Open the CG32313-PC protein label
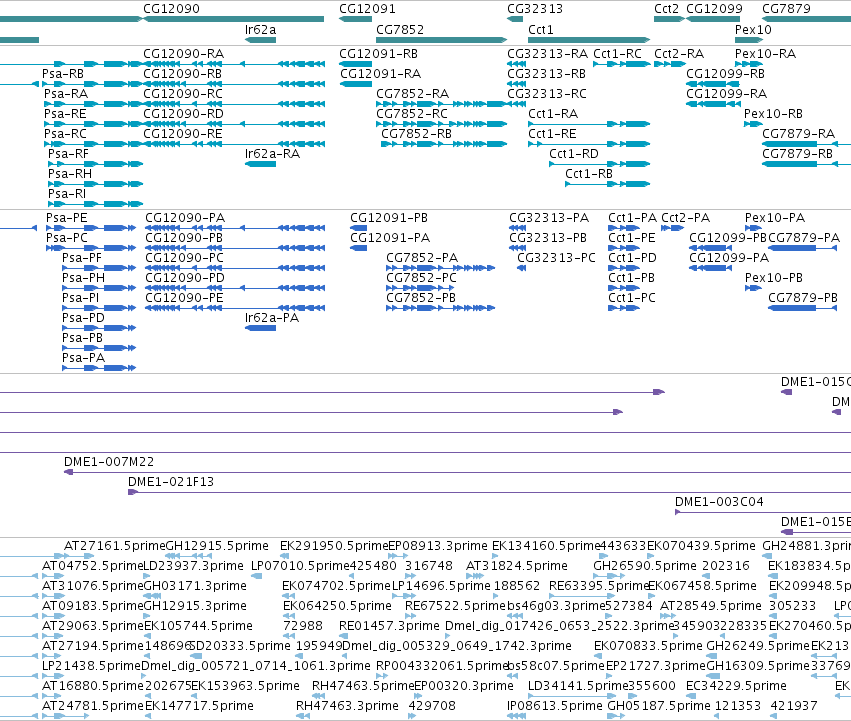 pos(556,257)
